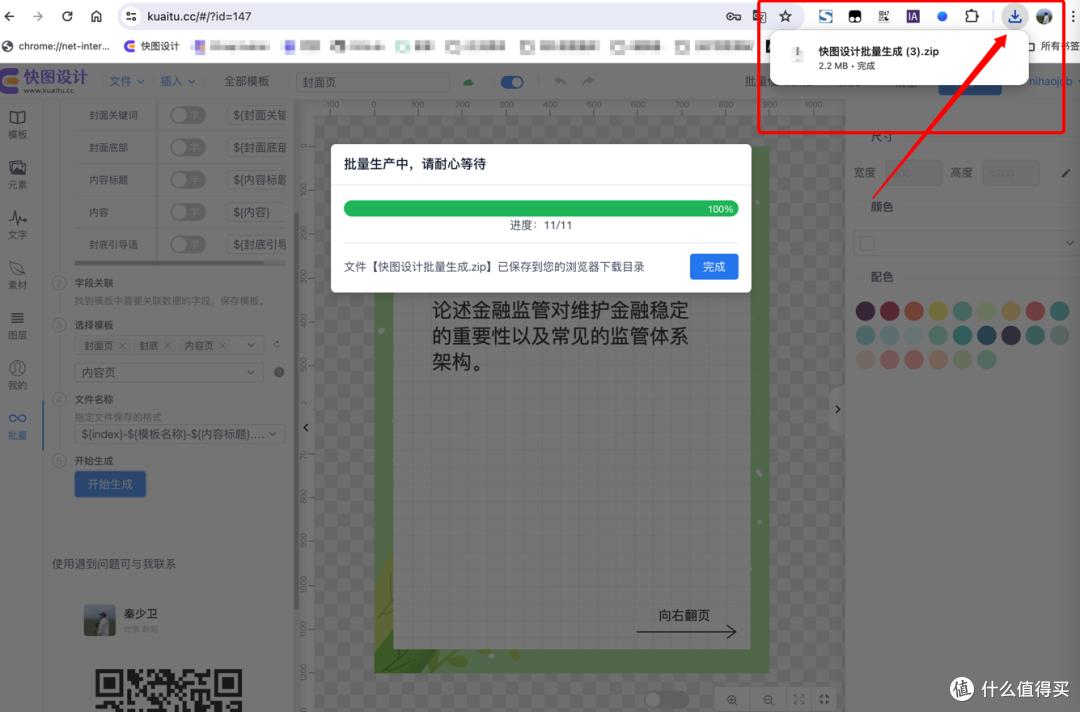1080x712 pixels.
Task: Collapse the left panel with arrow
Action: [306, 428]
